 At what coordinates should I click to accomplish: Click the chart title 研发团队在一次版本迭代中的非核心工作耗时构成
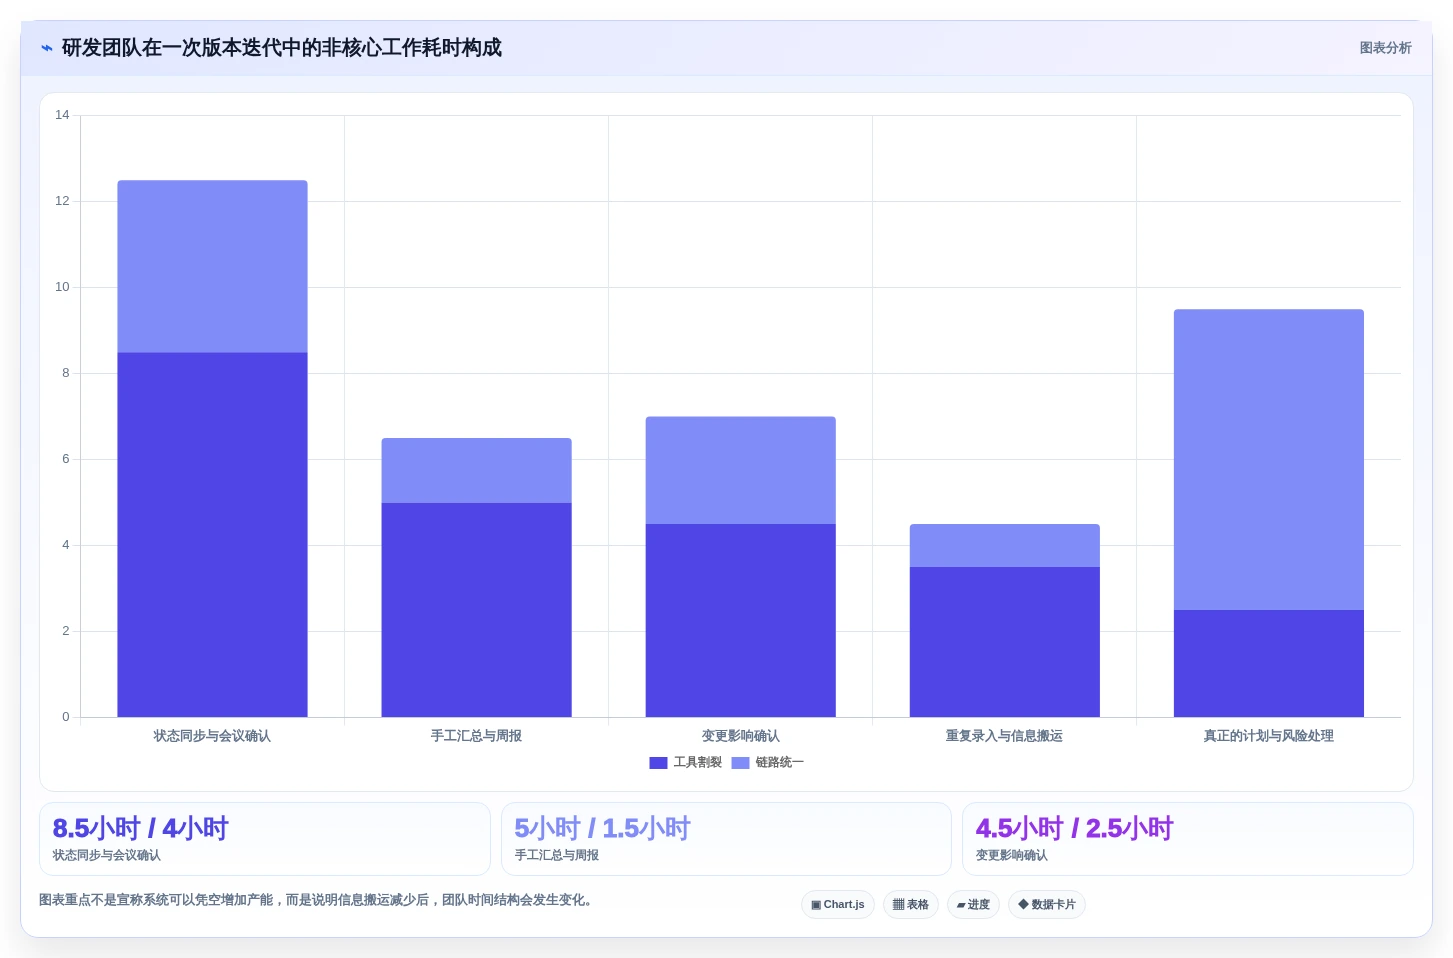pos(282,48)
